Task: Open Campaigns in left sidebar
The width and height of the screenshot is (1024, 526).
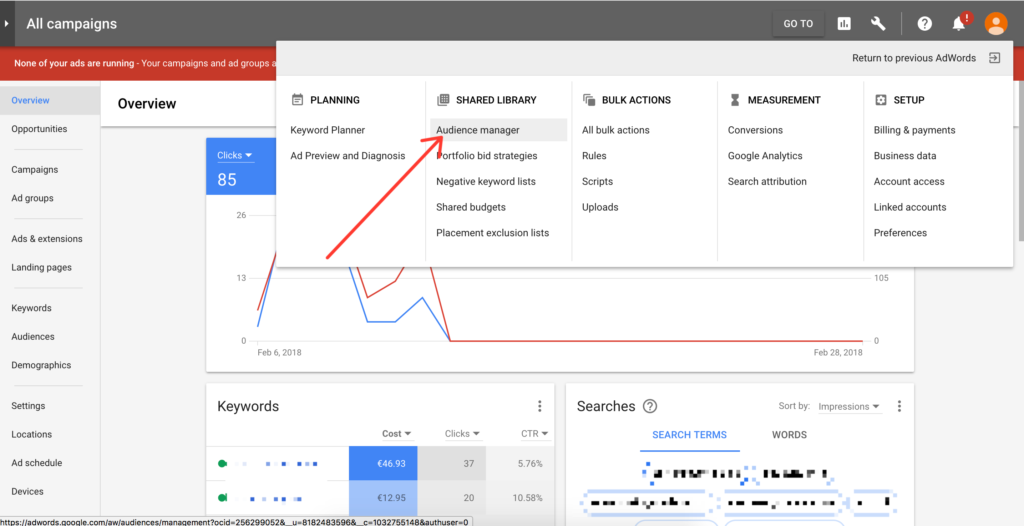Action: pyautogui.click(x=35, y=170)
